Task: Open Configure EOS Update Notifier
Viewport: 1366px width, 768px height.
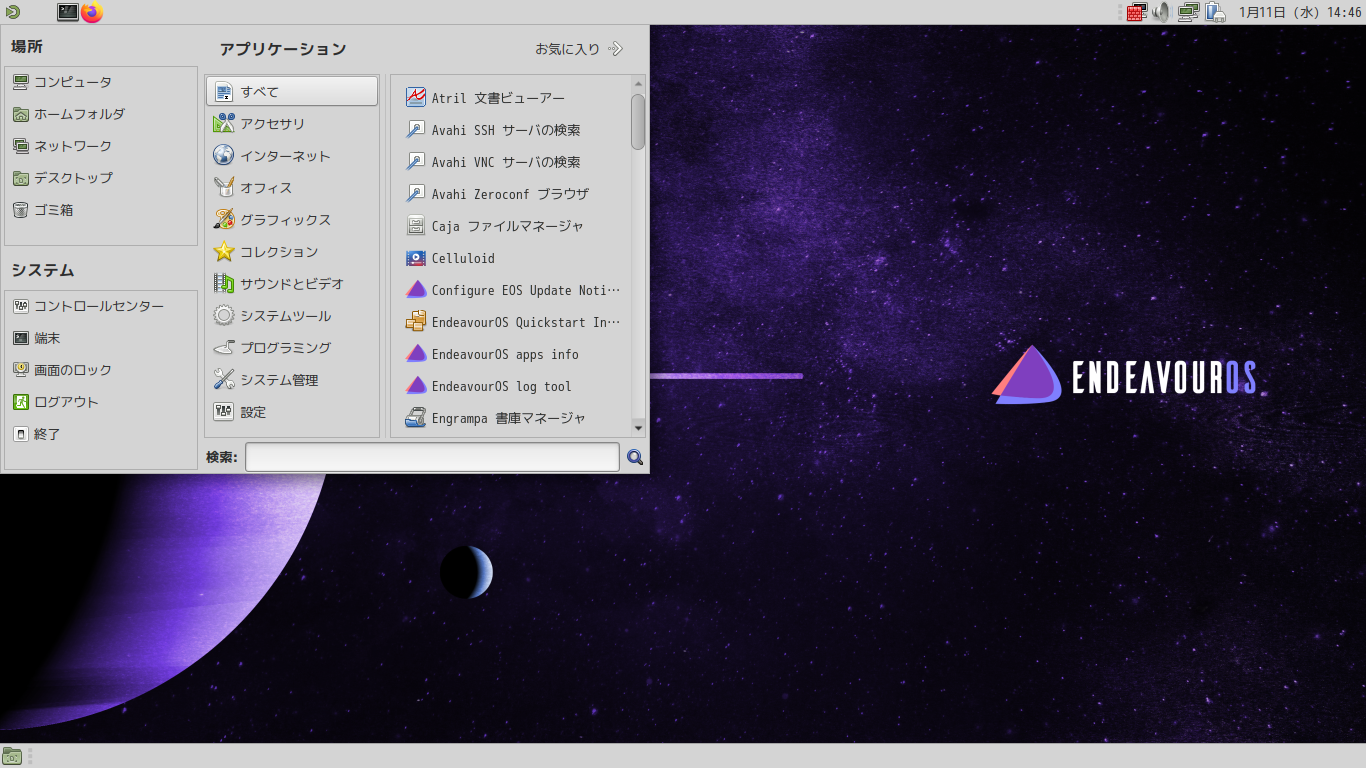Action: pyautogui.click(x=512, y=290)
